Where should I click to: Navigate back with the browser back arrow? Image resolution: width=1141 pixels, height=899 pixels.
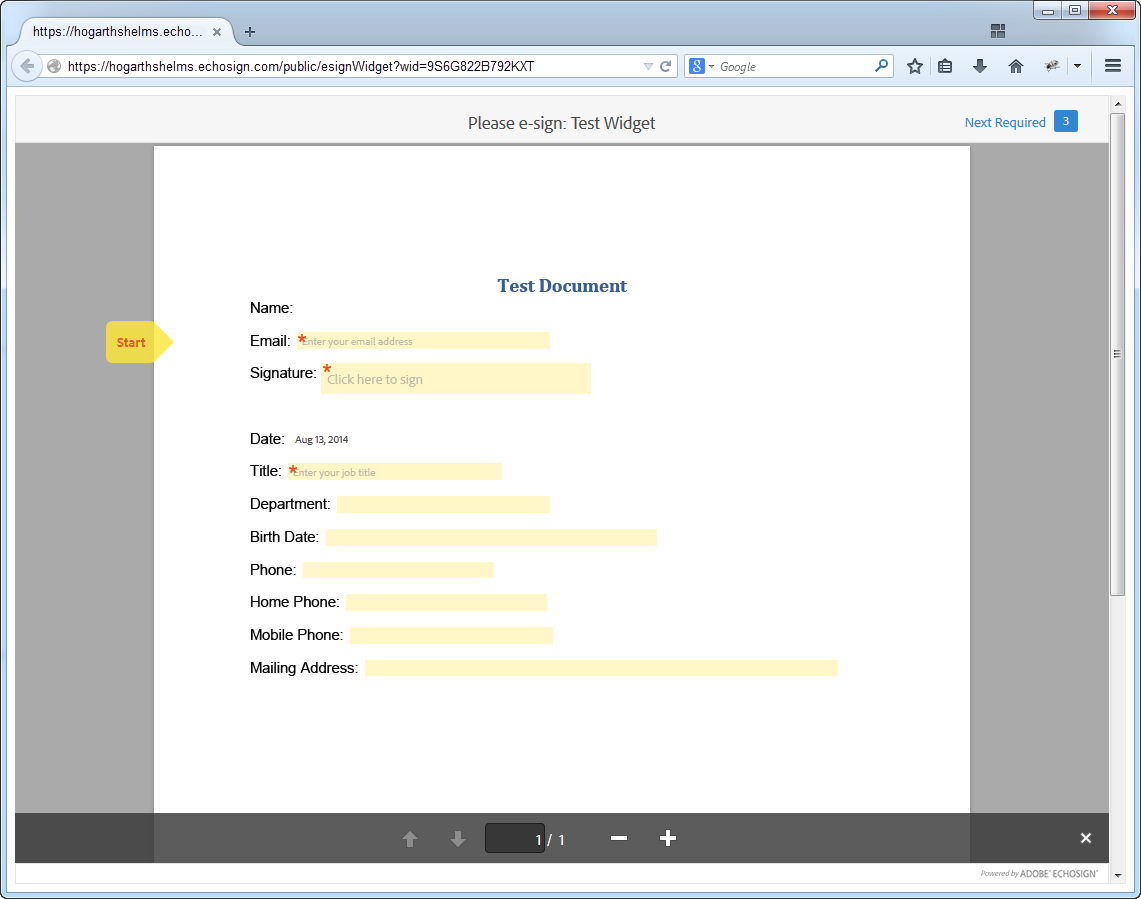pyautogui.click(x=26, y=66)
